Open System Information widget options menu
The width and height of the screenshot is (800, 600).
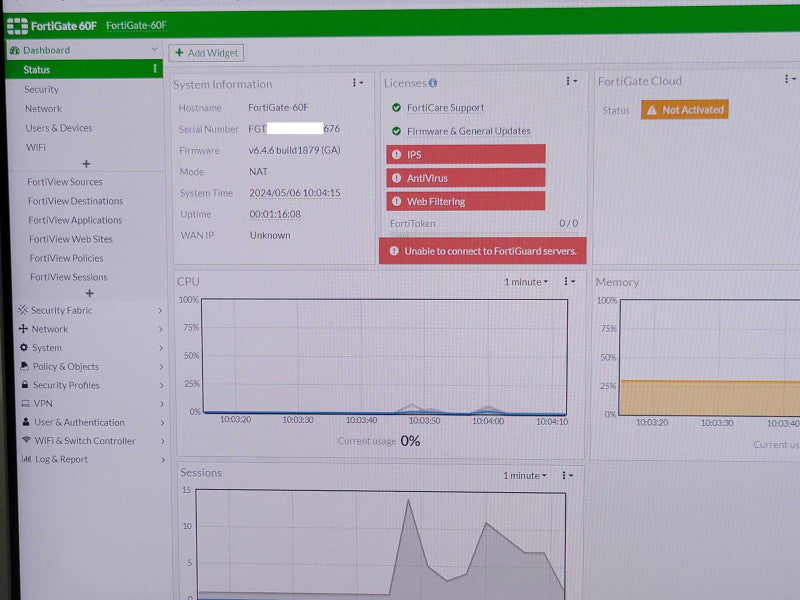(358, 83)
